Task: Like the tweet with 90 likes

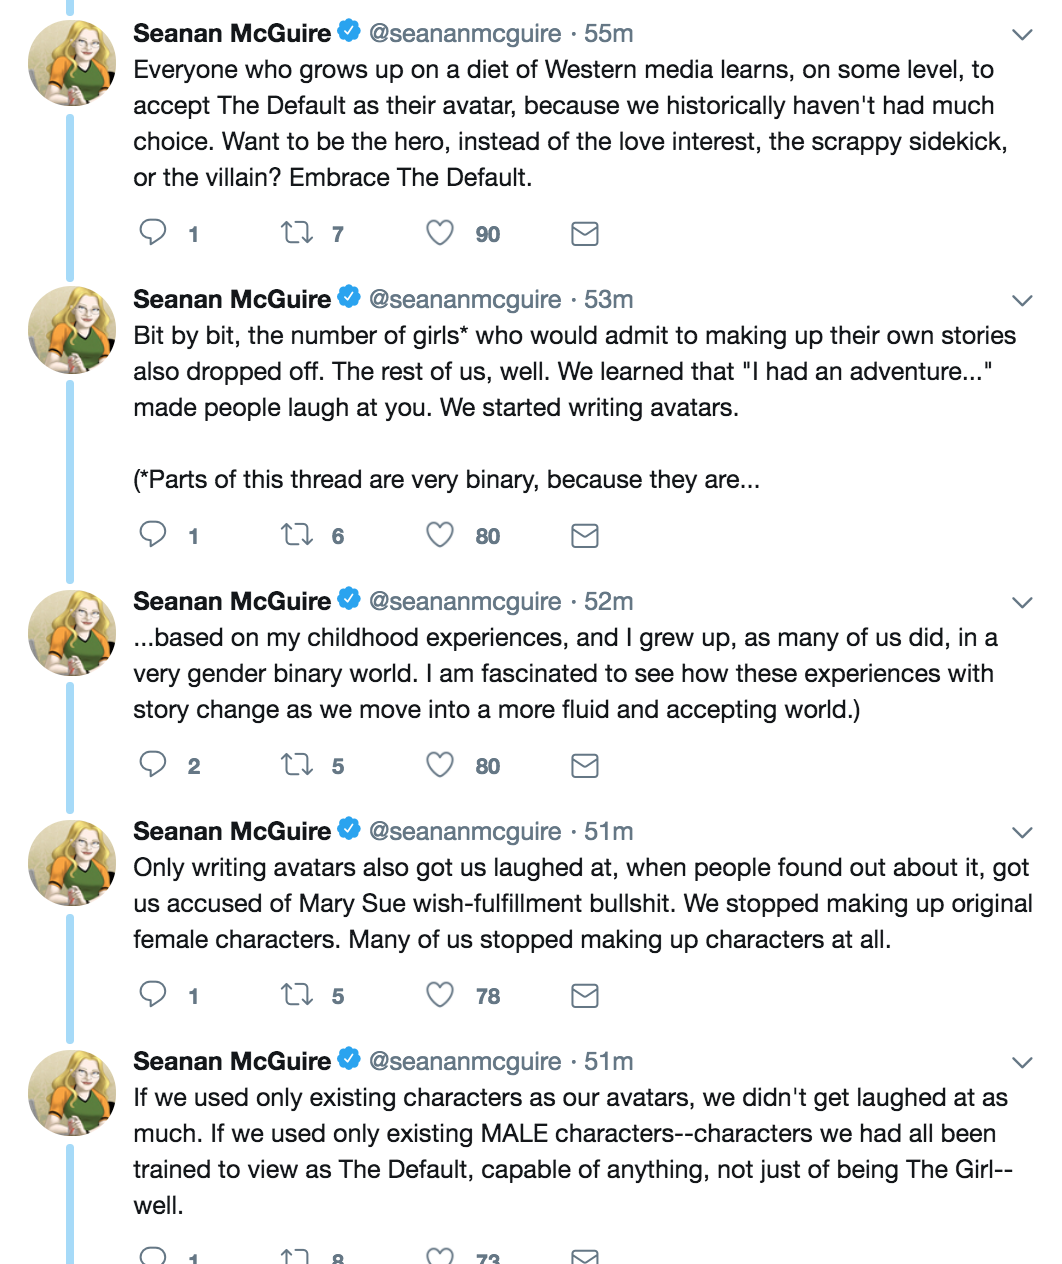Action: point(440,233)
